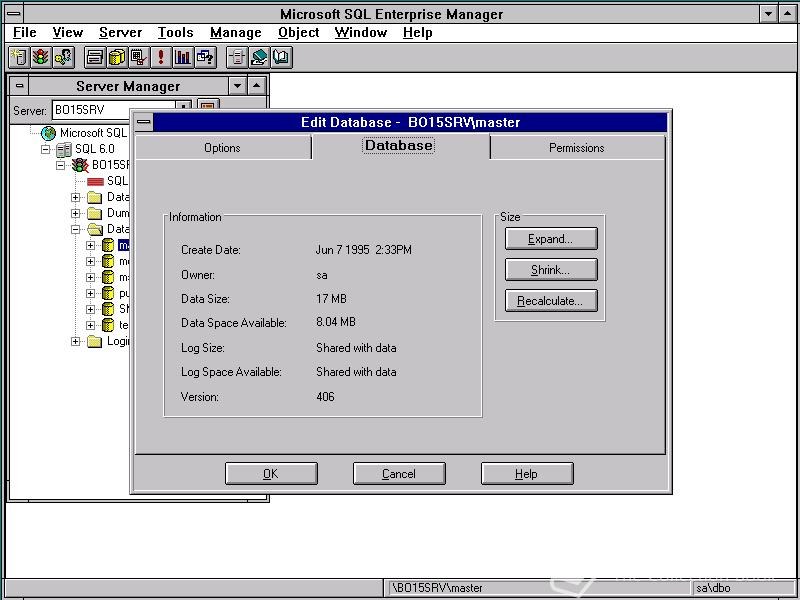Click the Expand... size button
Image resolution: width=800 pixels, height=600 pixels.
coord(551,239)
